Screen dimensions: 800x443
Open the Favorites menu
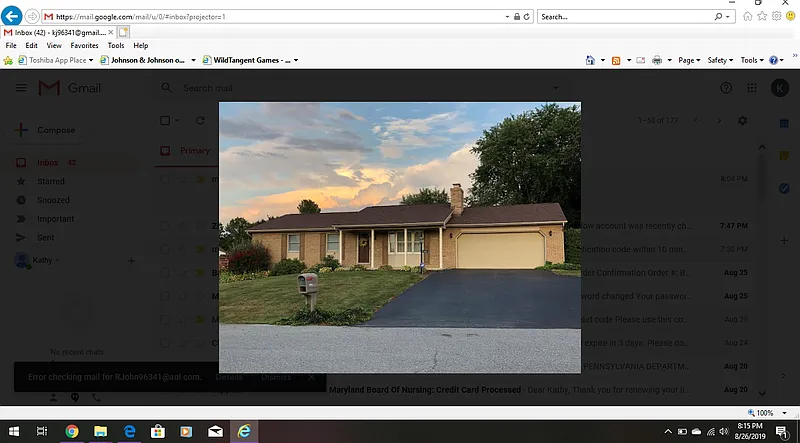point(84,45)
